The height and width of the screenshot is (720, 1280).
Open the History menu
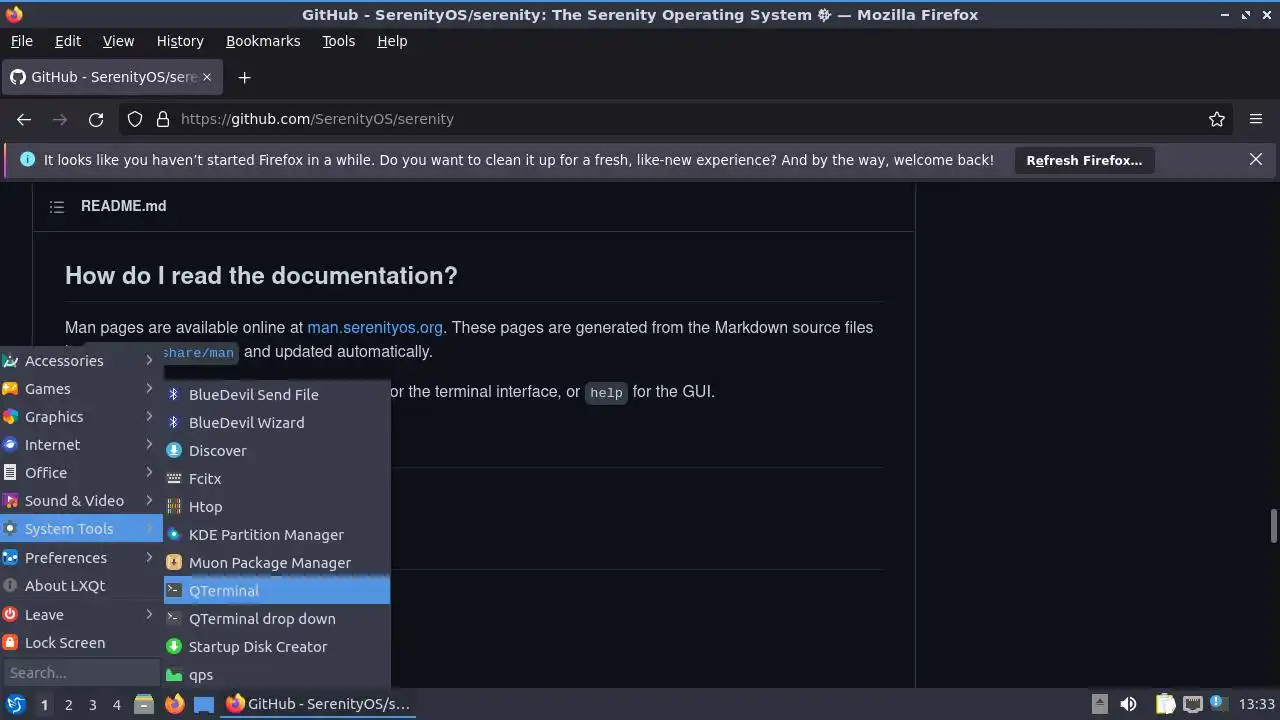180,41
